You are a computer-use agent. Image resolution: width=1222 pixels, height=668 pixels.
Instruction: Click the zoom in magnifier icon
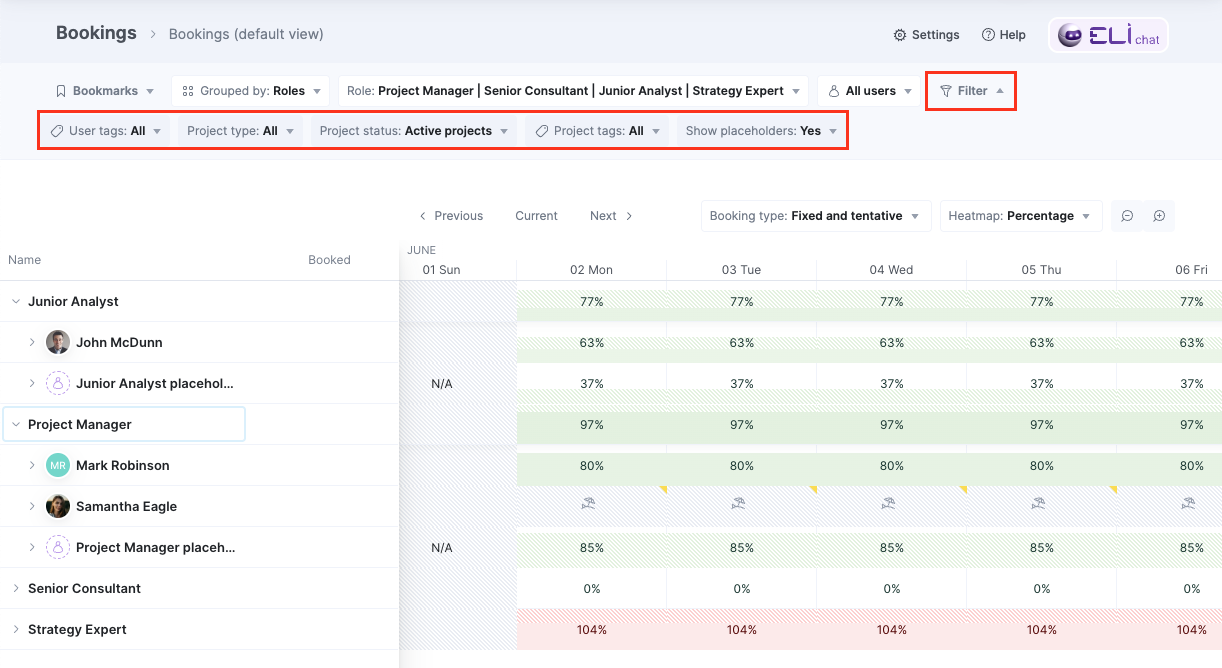1159,216
